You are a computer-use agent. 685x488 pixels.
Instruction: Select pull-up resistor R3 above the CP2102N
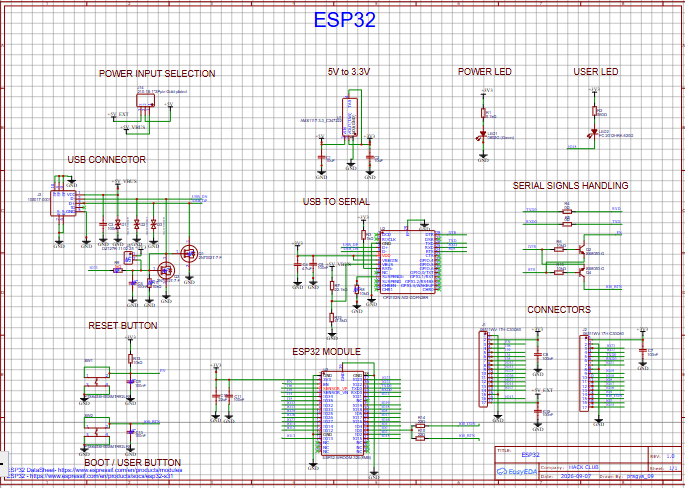point(363,236)
